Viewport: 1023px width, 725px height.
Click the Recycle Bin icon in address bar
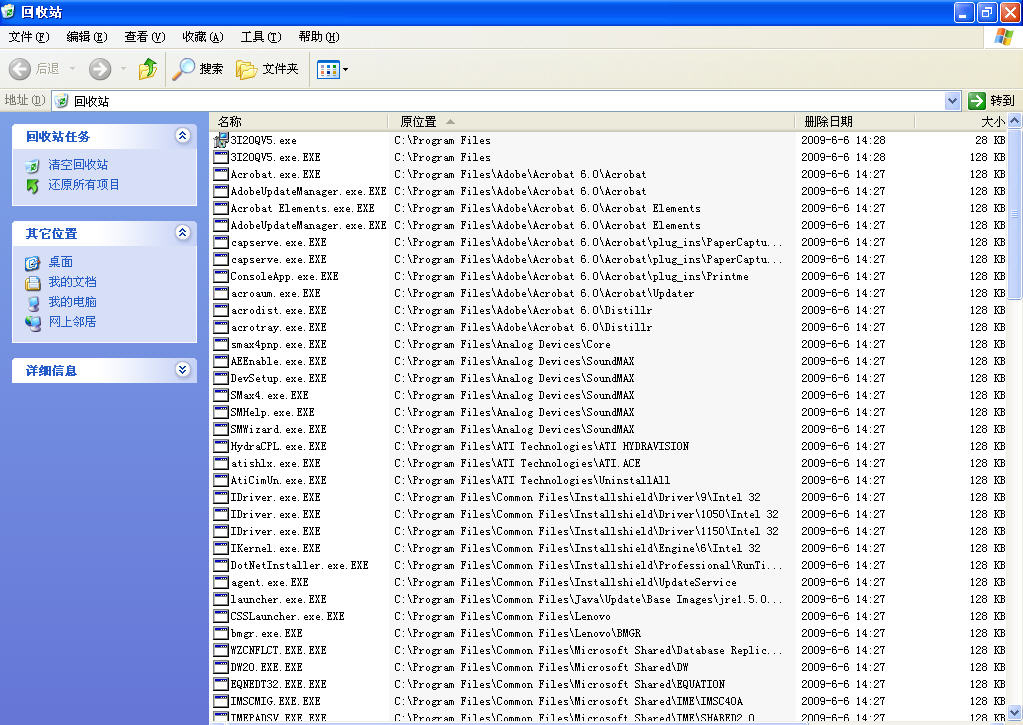62,101
